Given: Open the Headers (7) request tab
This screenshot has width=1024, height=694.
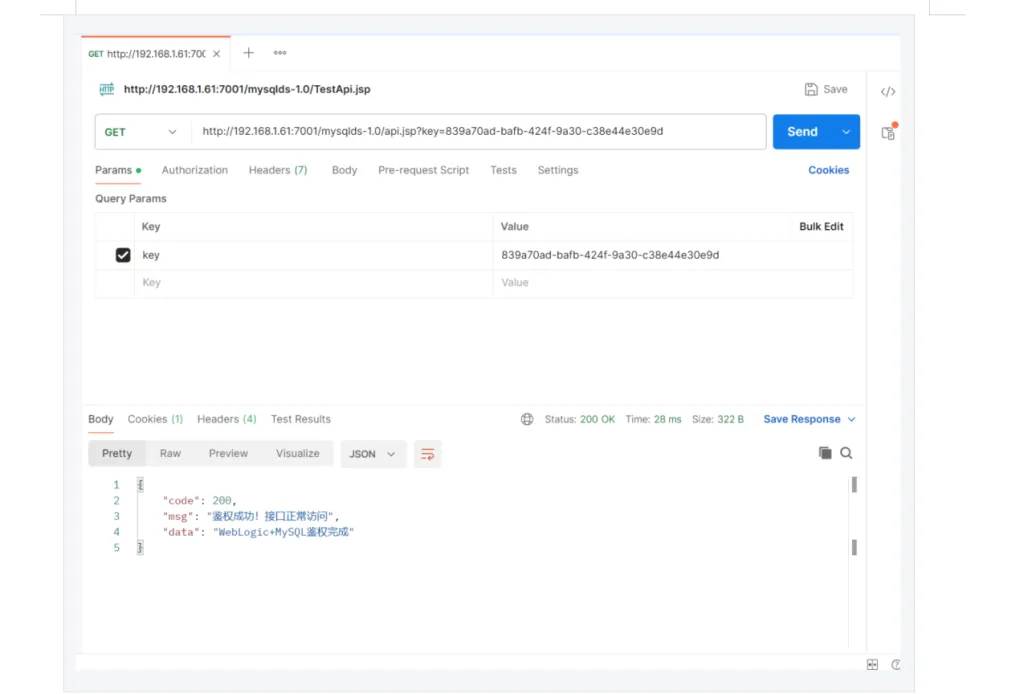Looking at the screenshot, I should click(278, 170).
